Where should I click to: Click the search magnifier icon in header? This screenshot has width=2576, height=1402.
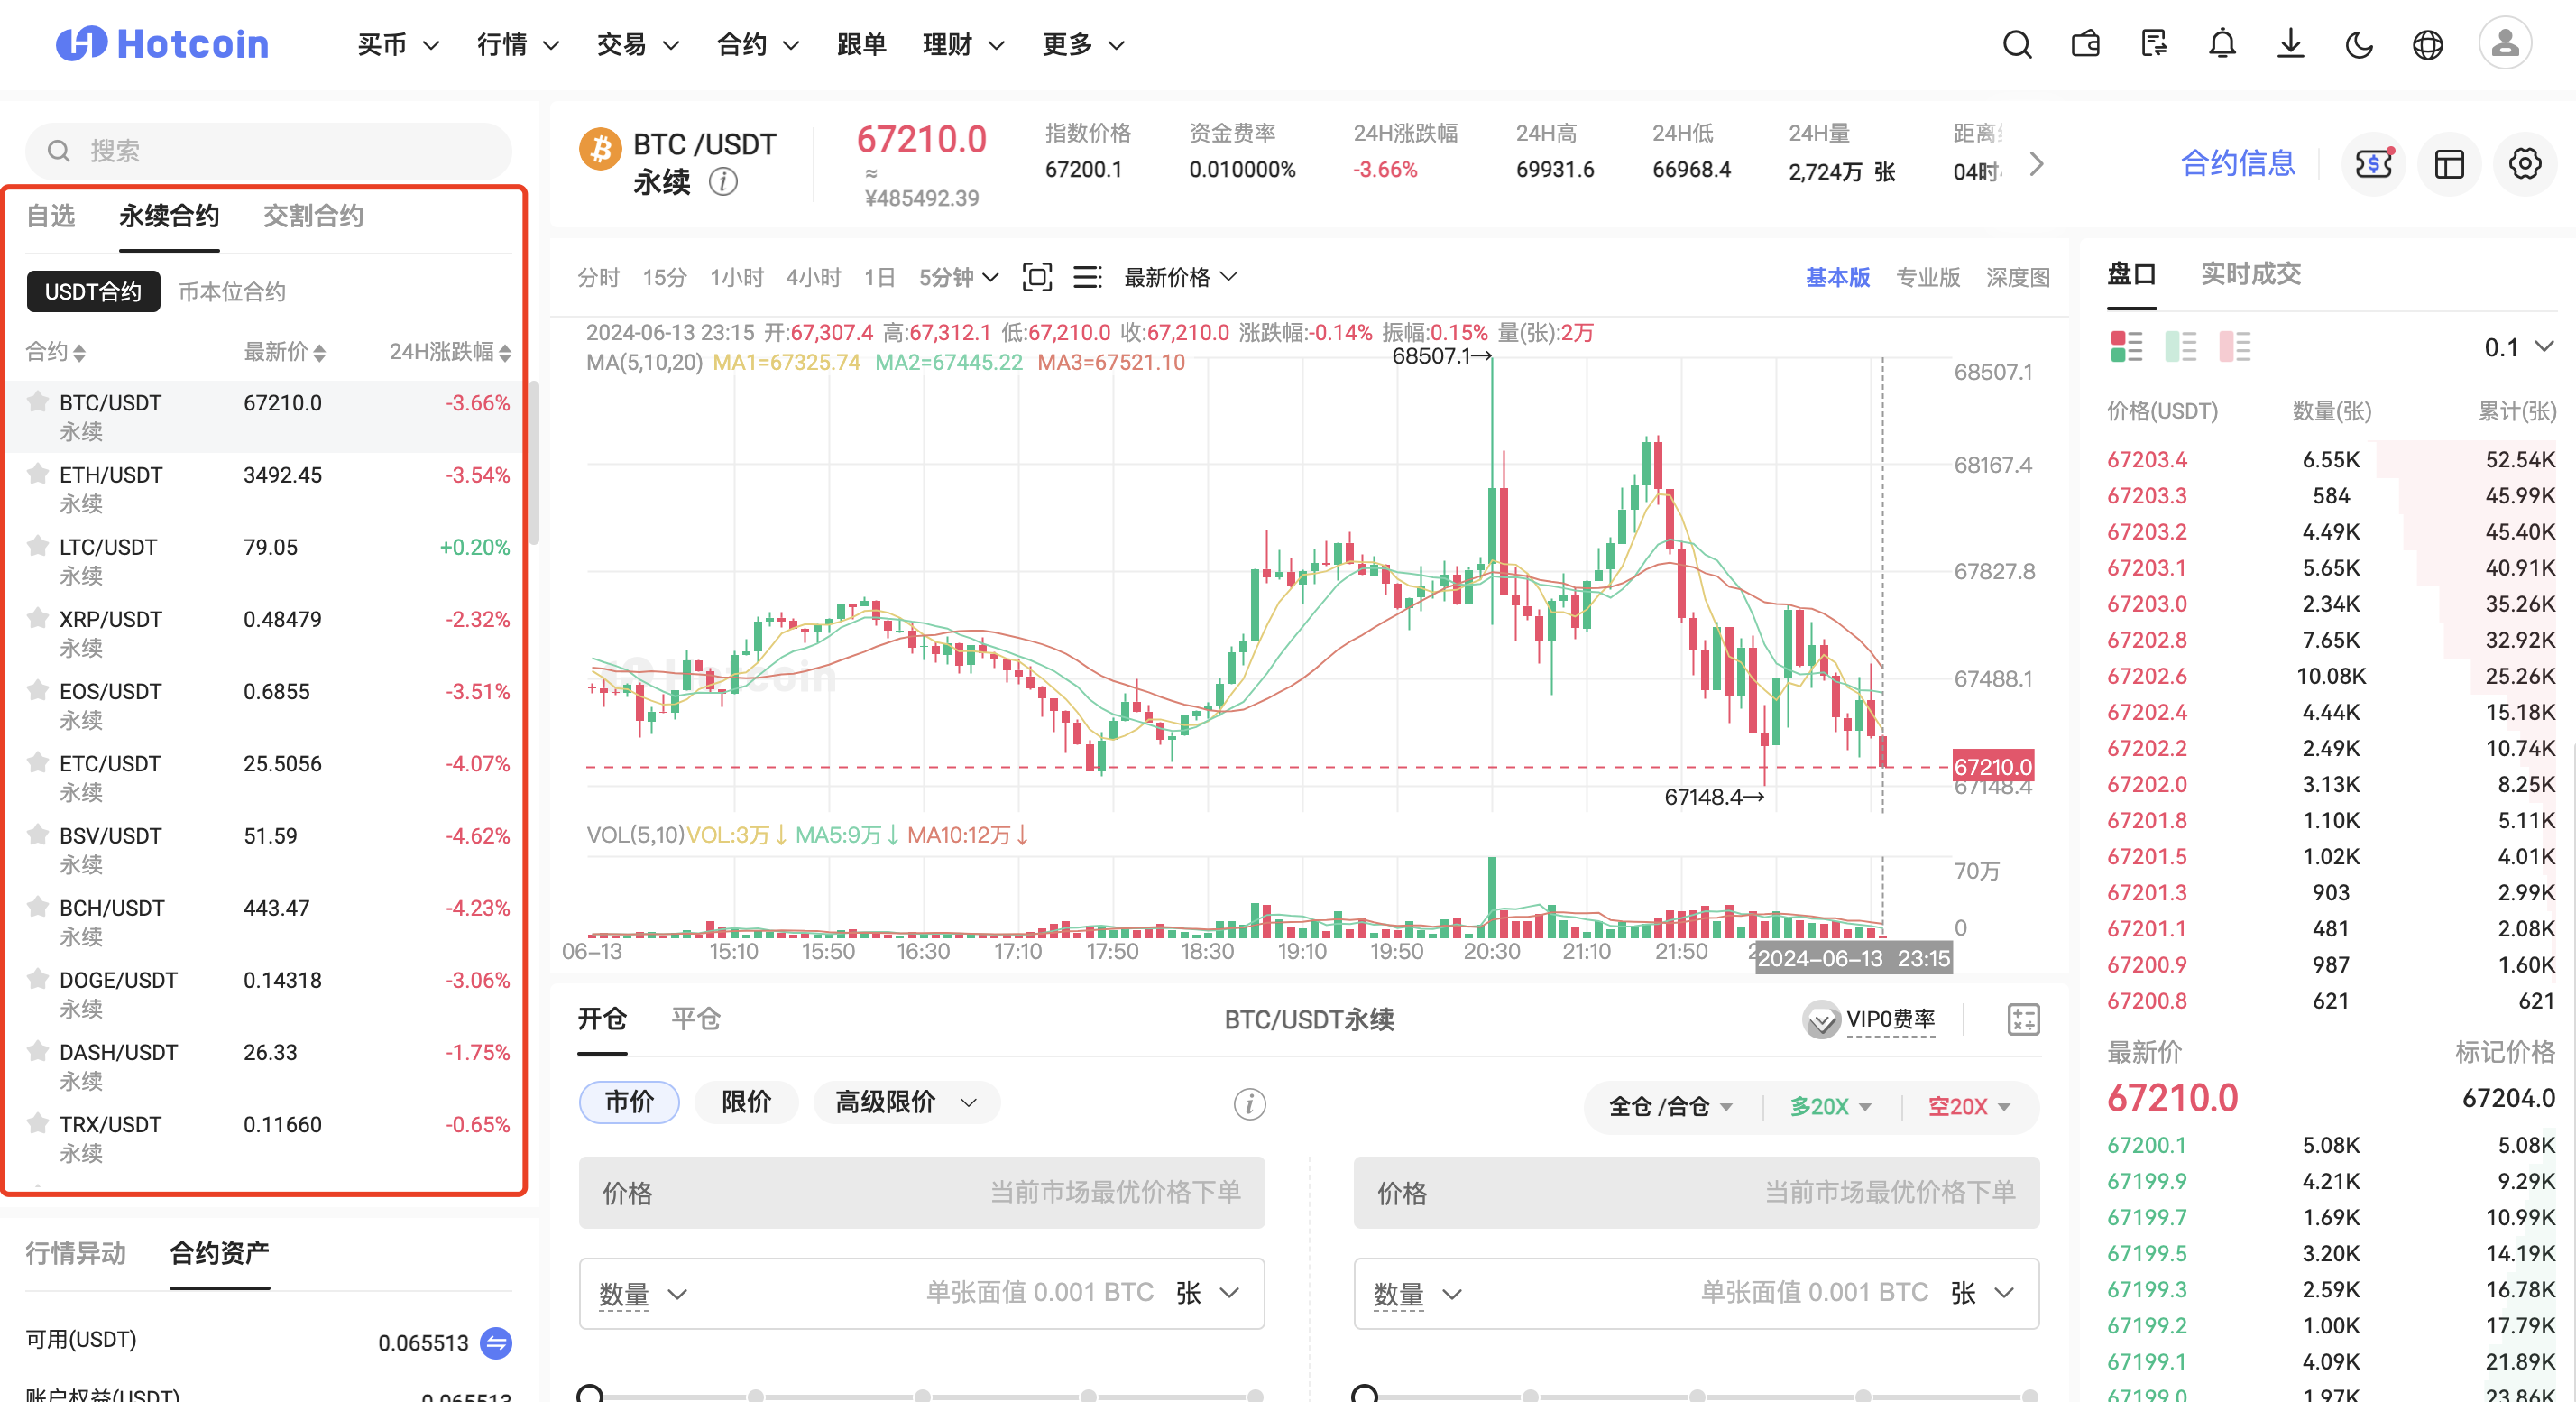[x=2016, y=45]
